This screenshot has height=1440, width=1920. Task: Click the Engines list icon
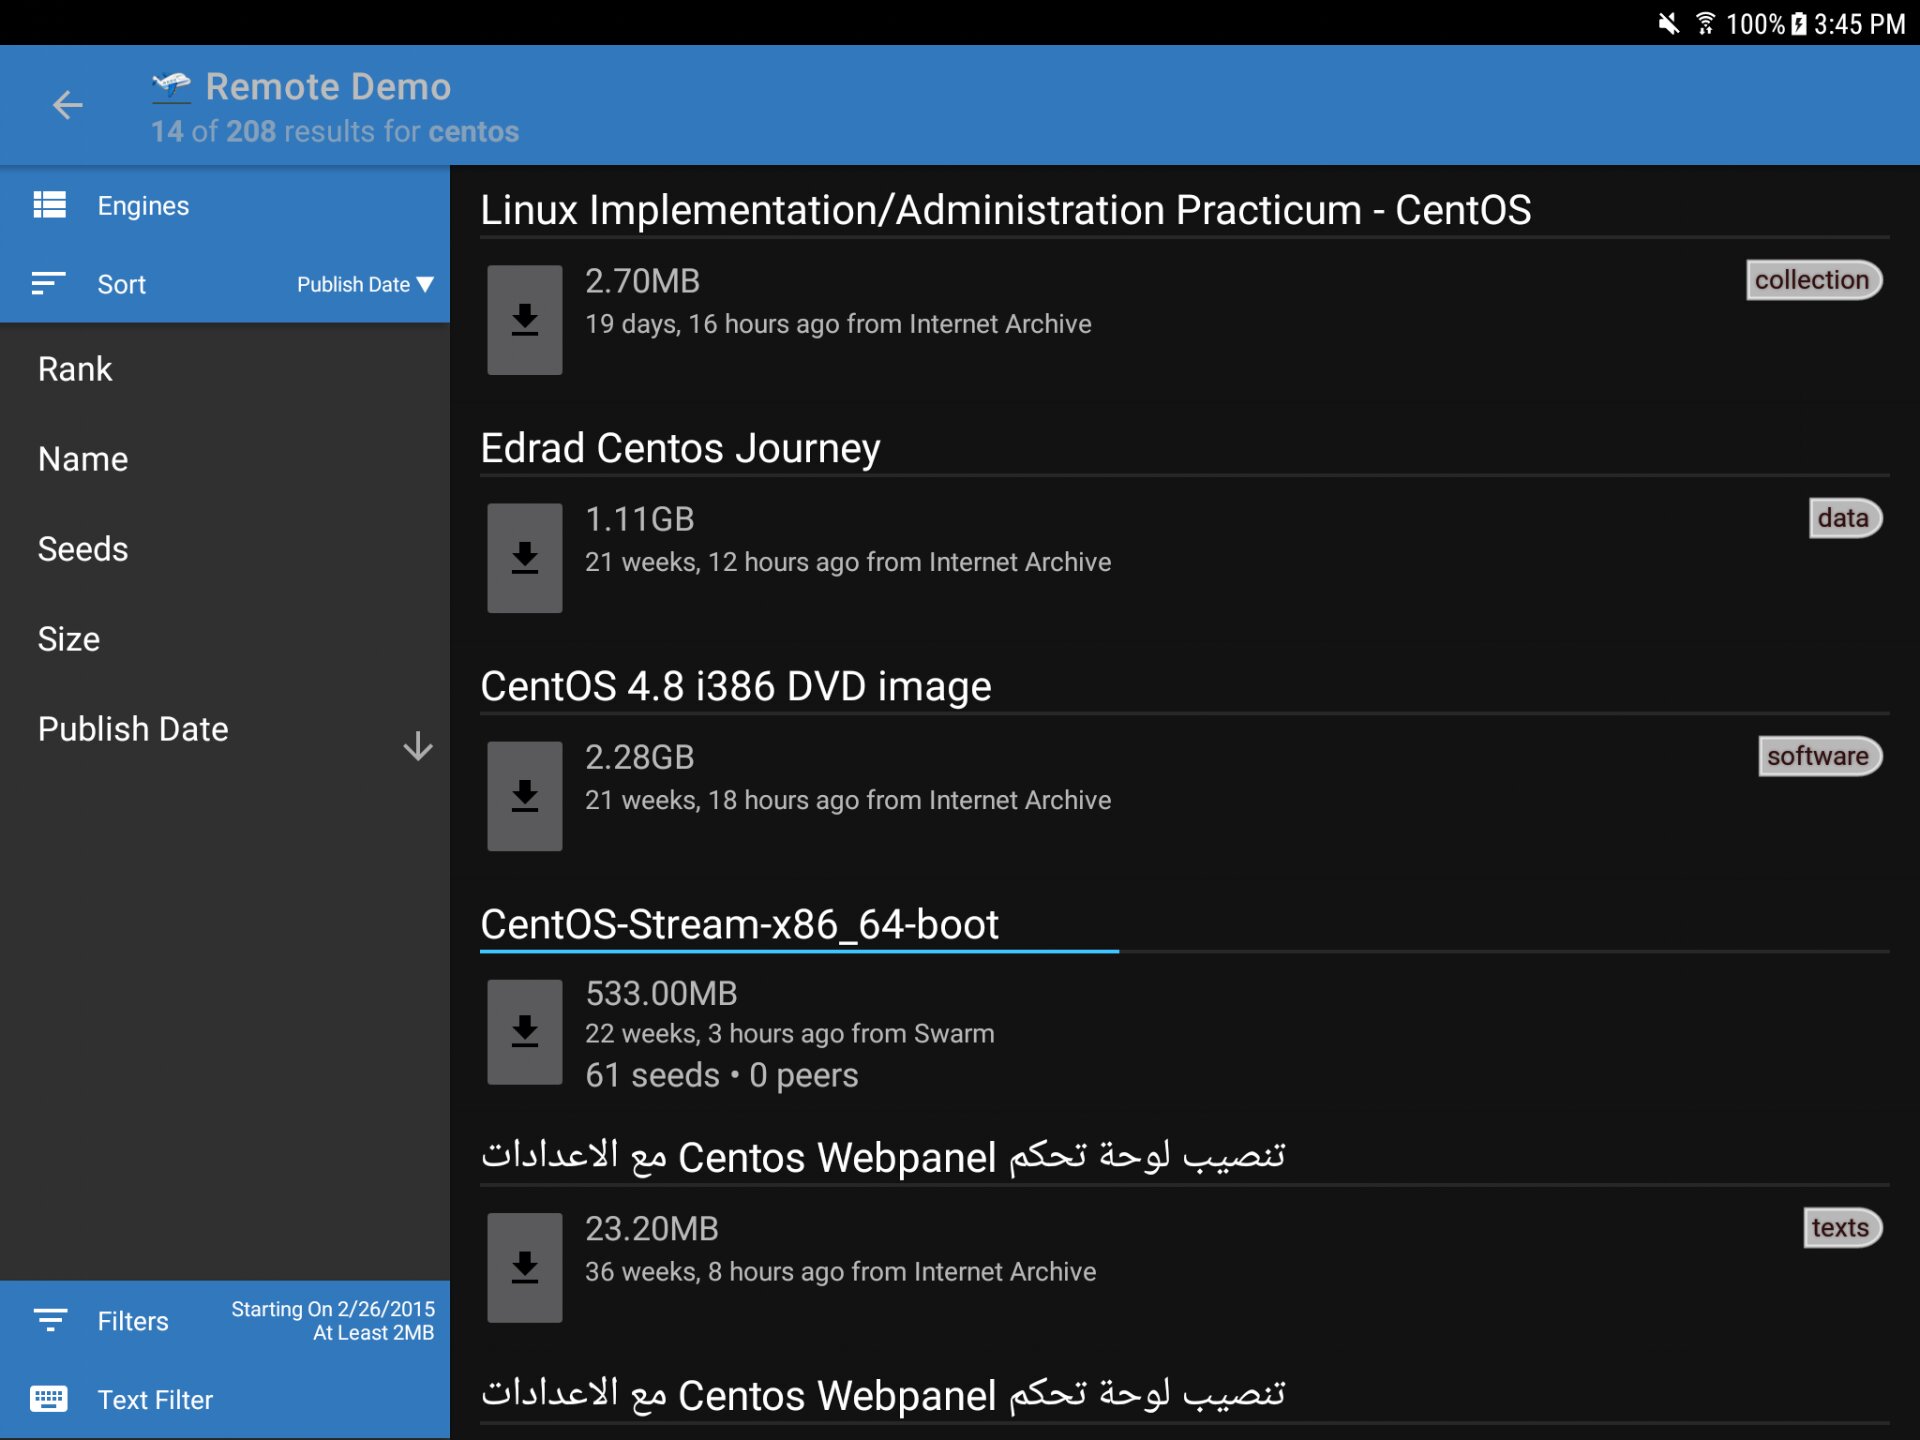click(49, 205)
